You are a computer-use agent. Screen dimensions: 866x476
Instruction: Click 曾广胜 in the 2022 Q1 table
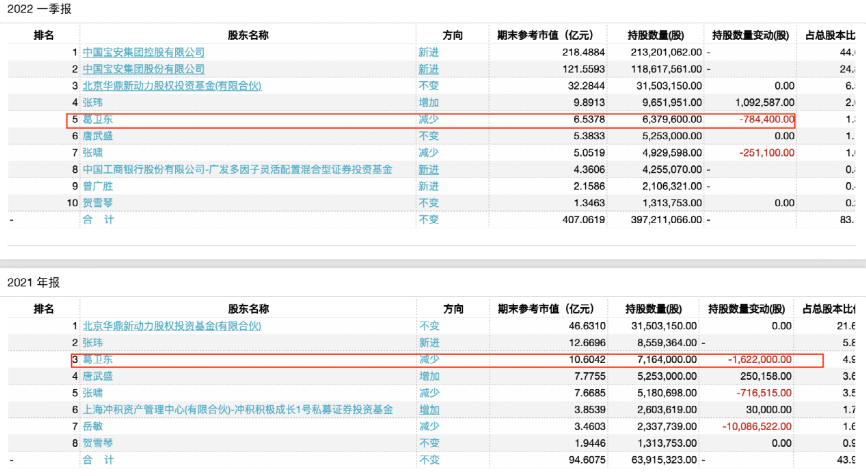[x=96, y=186]
